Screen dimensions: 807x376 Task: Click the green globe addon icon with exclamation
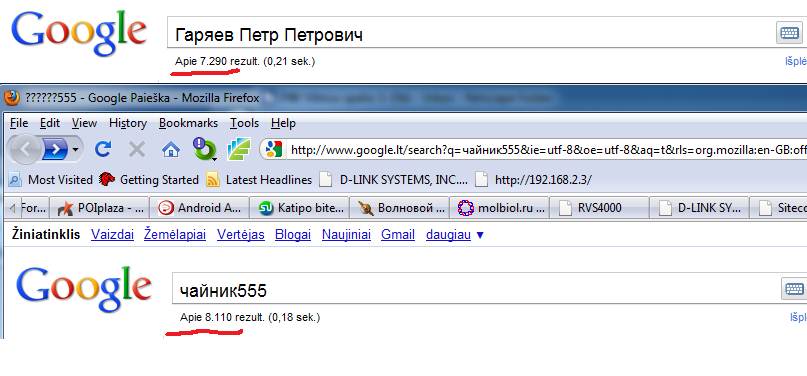(x=204, y=149)
